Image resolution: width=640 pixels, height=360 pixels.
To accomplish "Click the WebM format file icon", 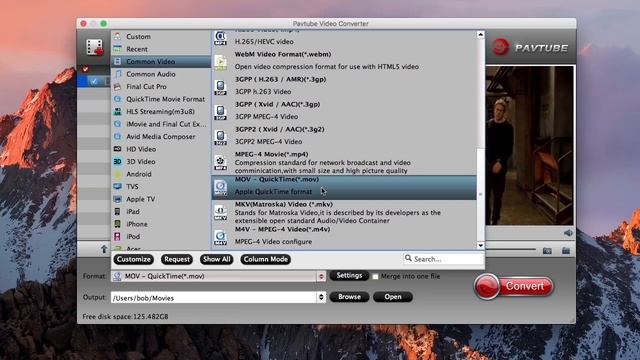I will coord(220,62).
